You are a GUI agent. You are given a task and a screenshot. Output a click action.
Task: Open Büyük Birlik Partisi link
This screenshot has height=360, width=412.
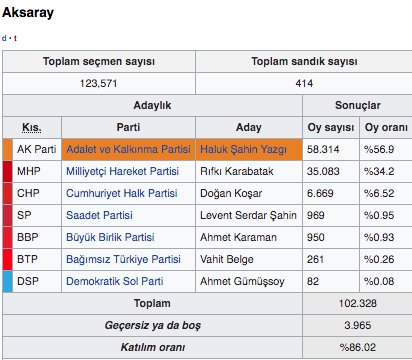[x=110, y=237]
